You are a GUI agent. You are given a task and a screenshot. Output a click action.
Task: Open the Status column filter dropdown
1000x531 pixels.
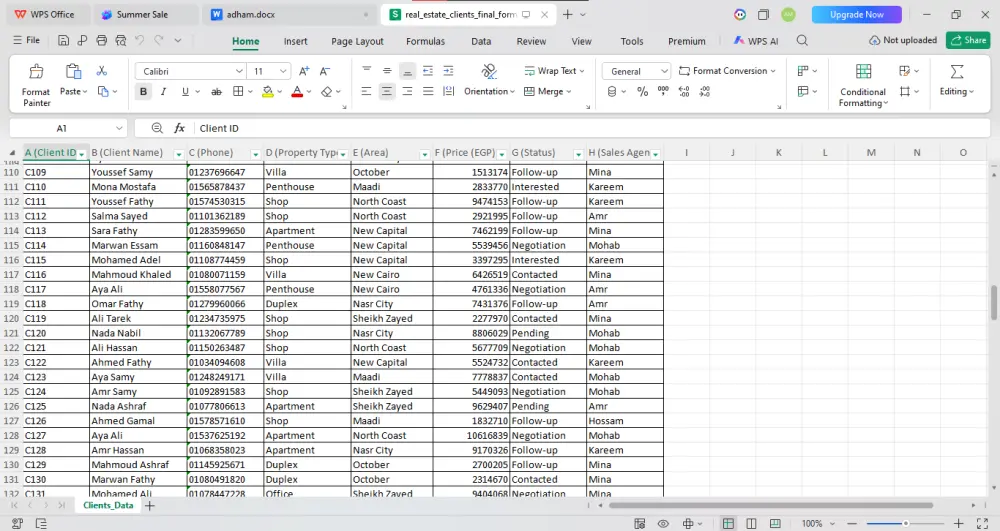tap(578, 154)
